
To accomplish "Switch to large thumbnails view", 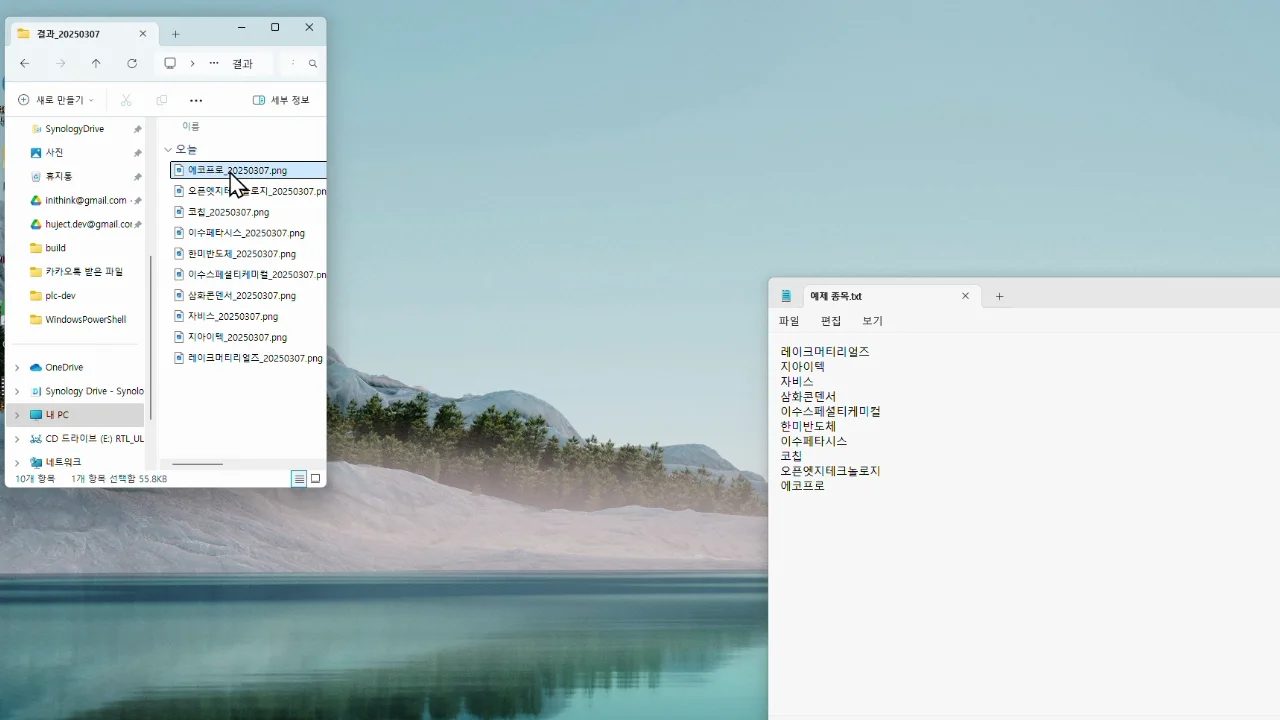I will (x=316, y=479).
